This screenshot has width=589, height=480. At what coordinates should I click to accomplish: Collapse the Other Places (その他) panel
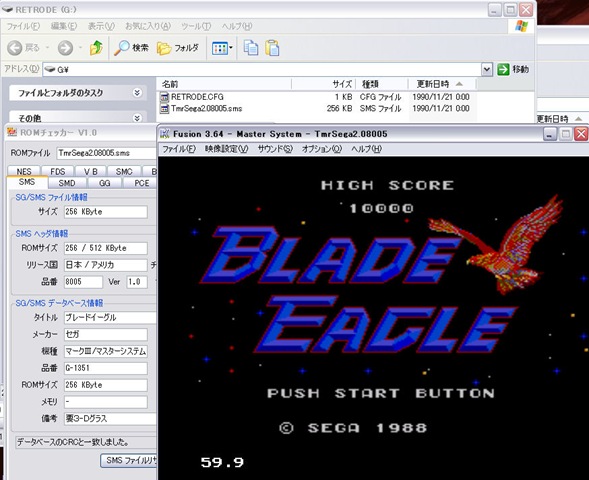coord(137,118)
